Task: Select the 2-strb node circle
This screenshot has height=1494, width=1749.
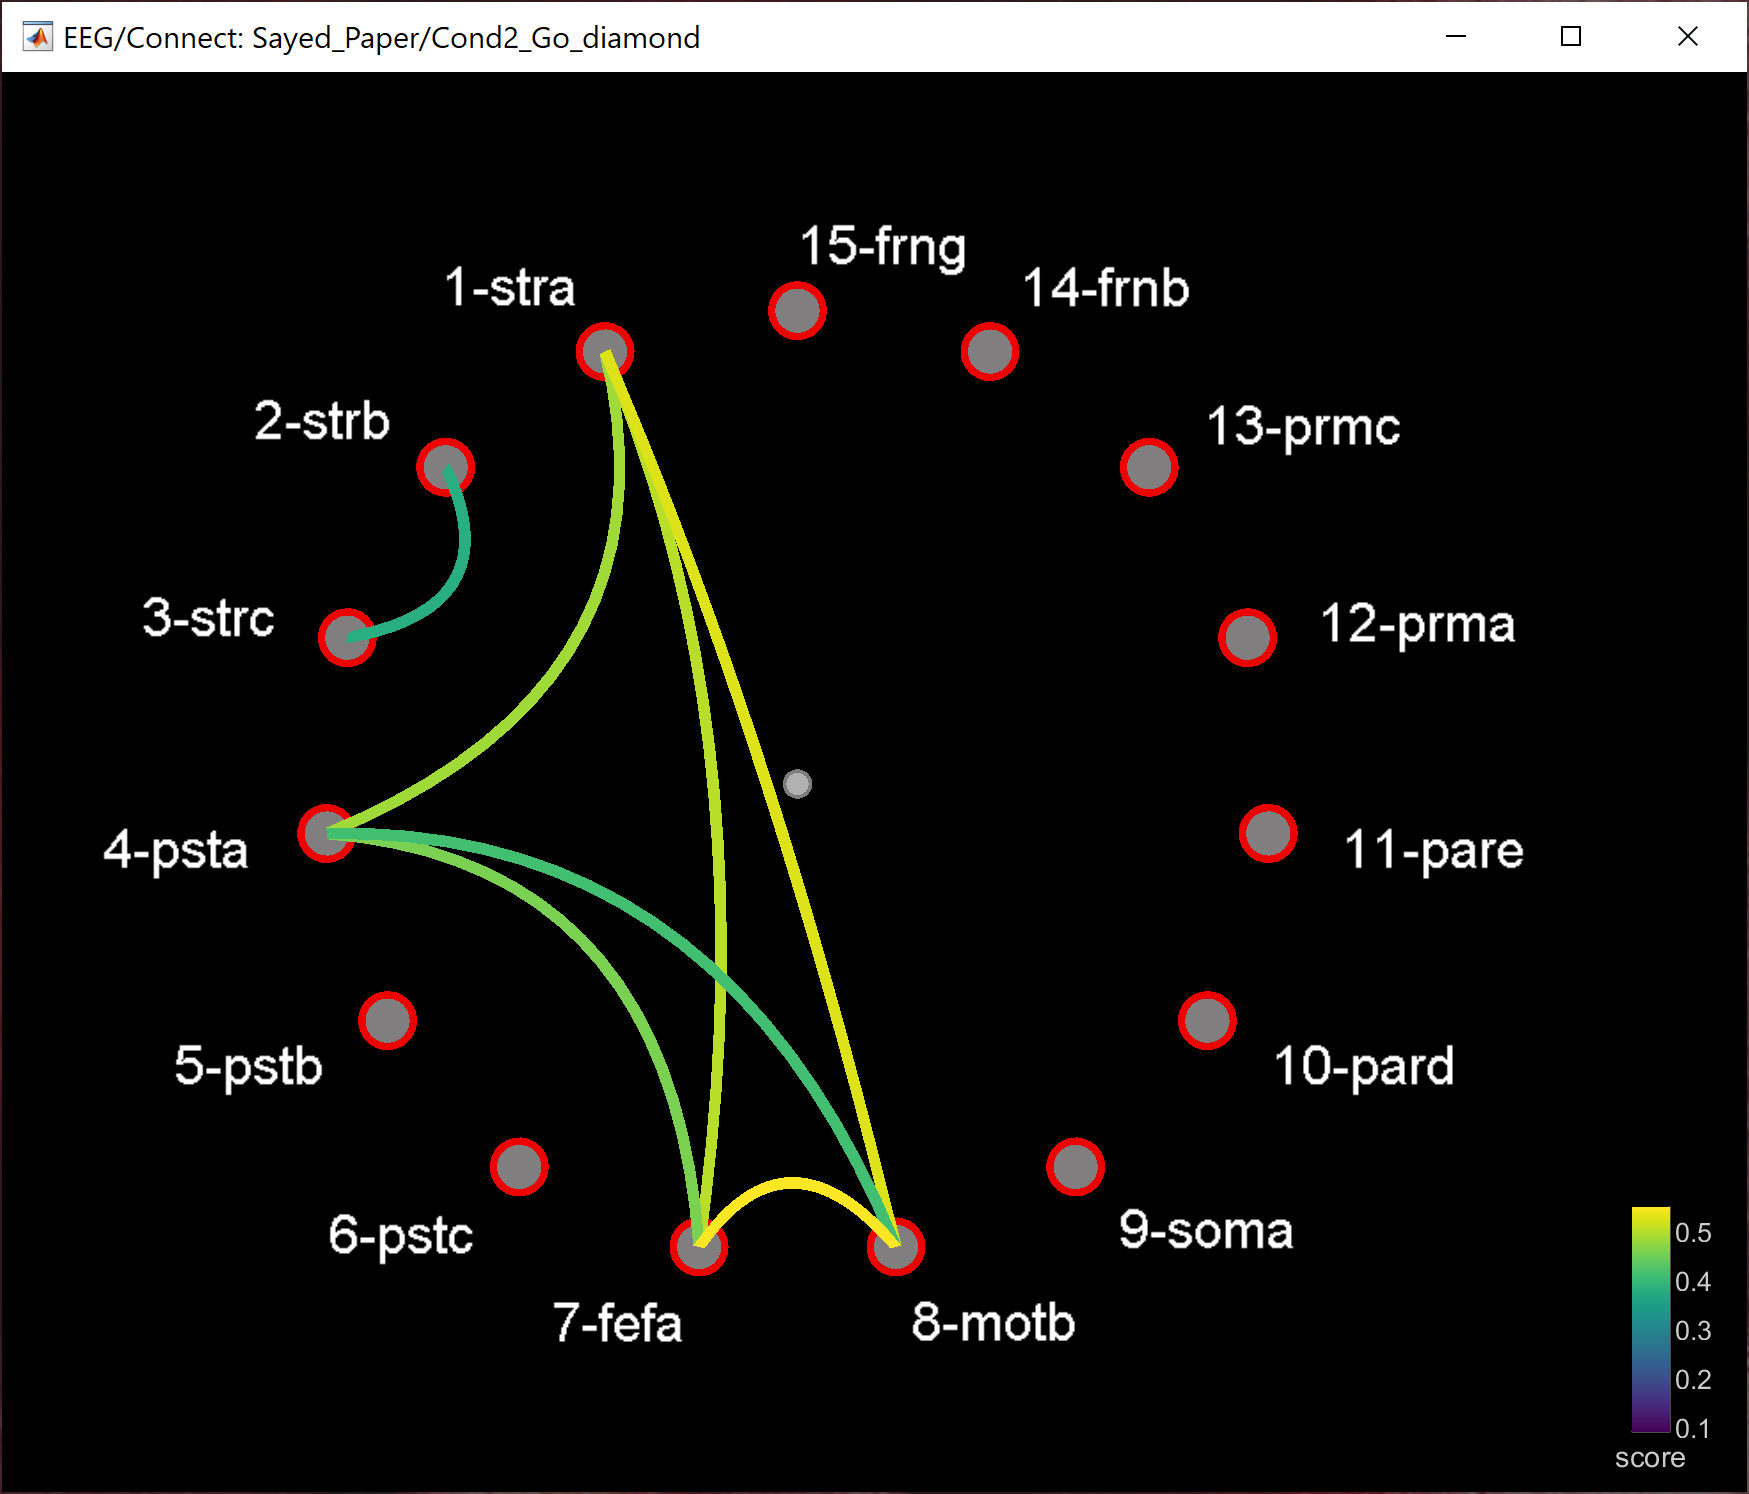Action: coord(445,467)
